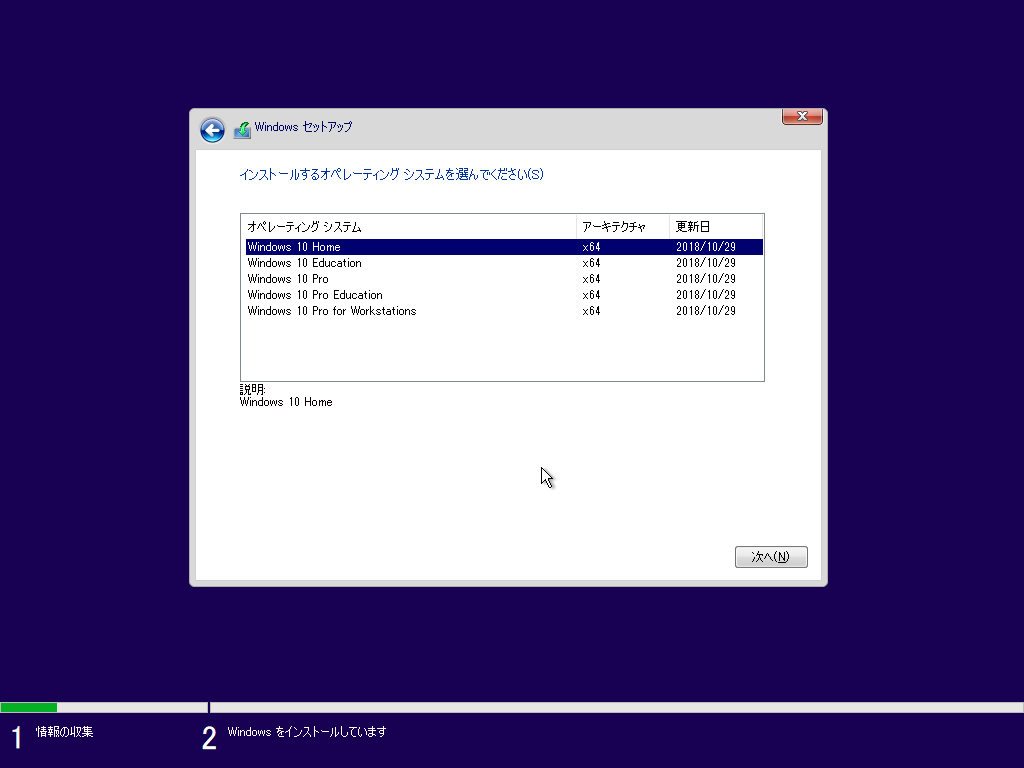
Task: Click the back navigation arrow
Action: coord(212,130)
